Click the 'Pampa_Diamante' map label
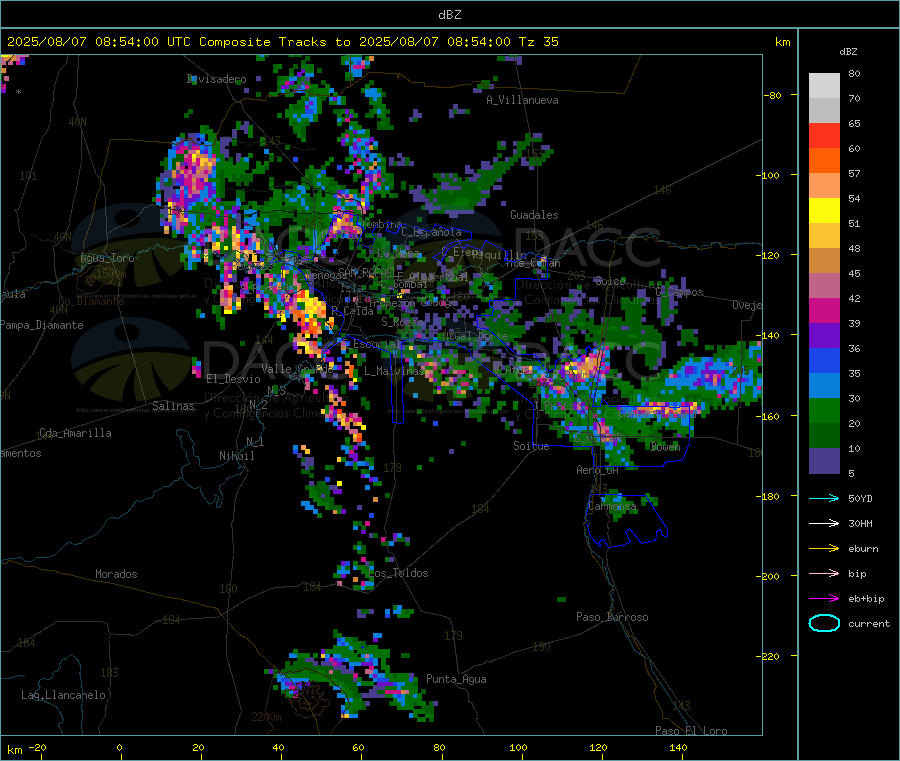The height and width of the screenshot is (761, 900). coord(41,325)
